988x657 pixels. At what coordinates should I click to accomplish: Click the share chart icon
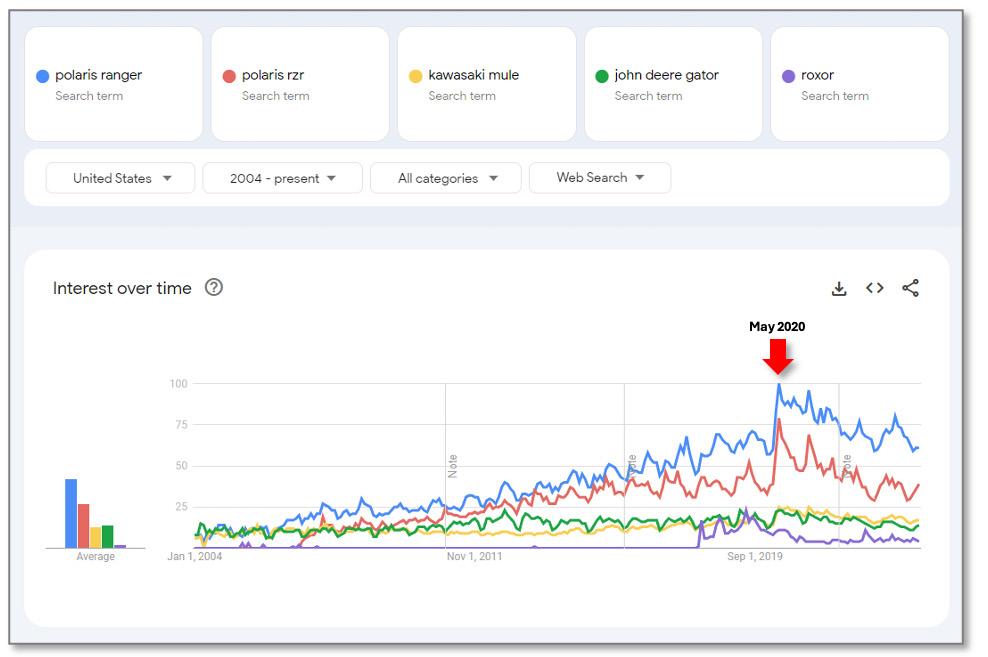910,288
